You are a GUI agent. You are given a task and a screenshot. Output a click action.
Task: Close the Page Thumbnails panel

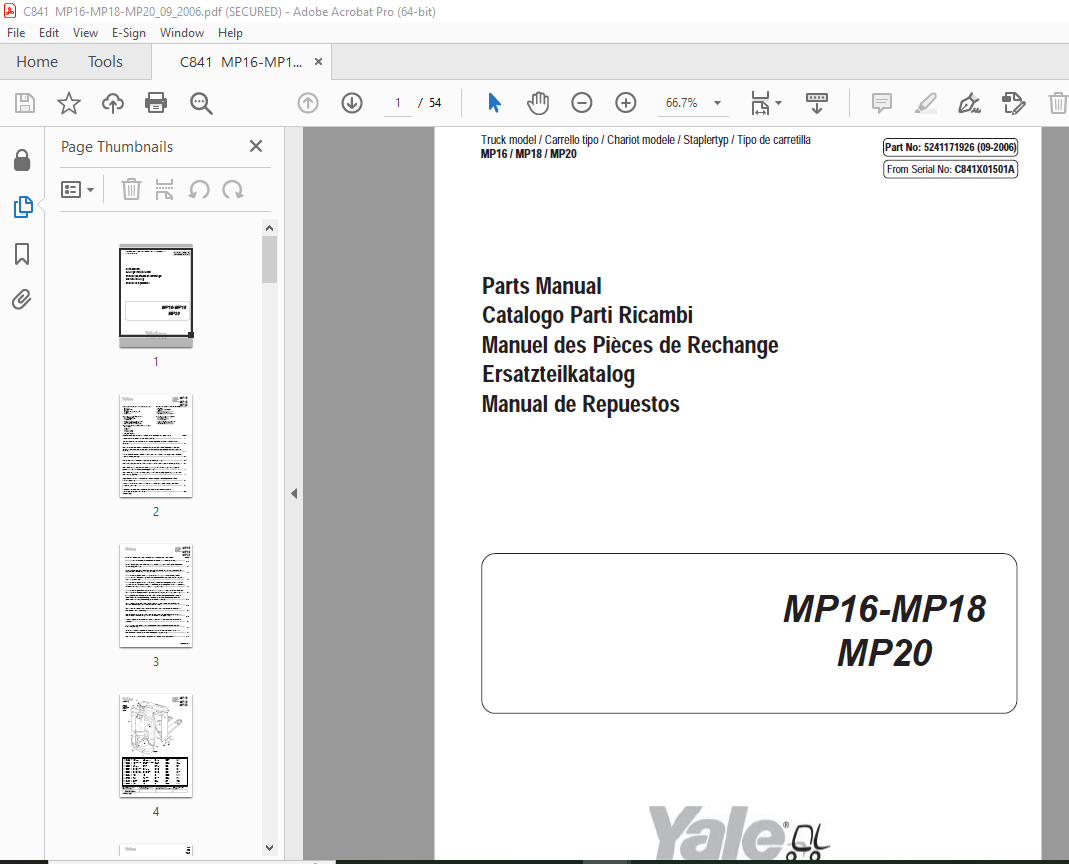click(256, 146)
